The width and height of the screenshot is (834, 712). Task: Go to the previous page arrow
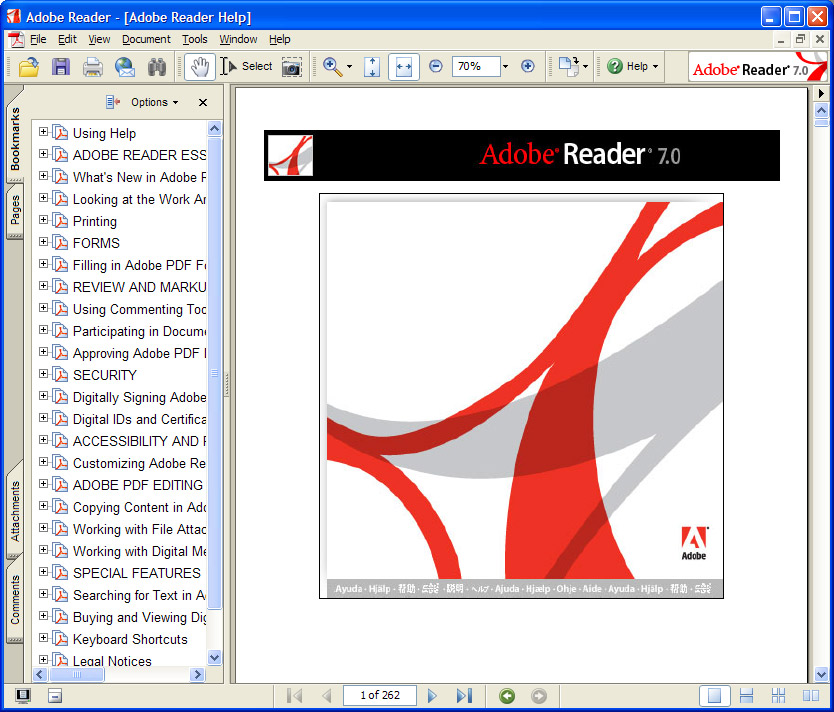coord(327,696)
